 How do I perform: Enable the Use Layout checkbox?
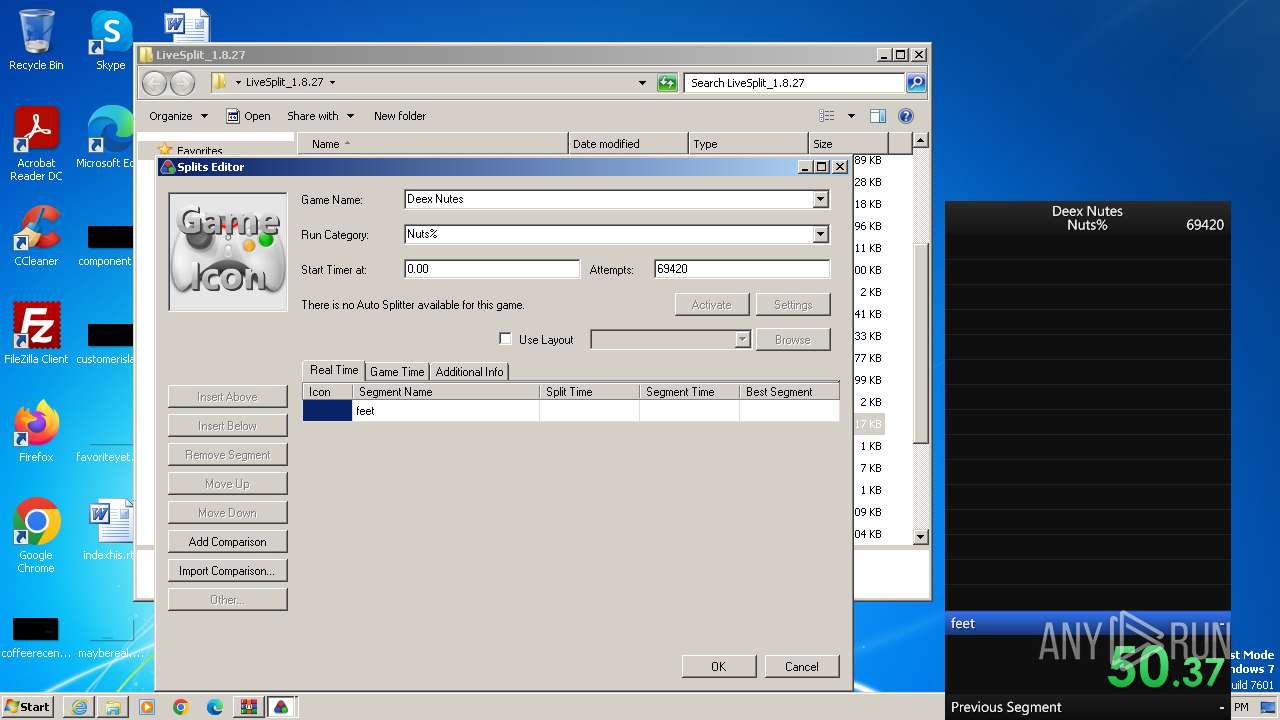[x=505, y=339]
